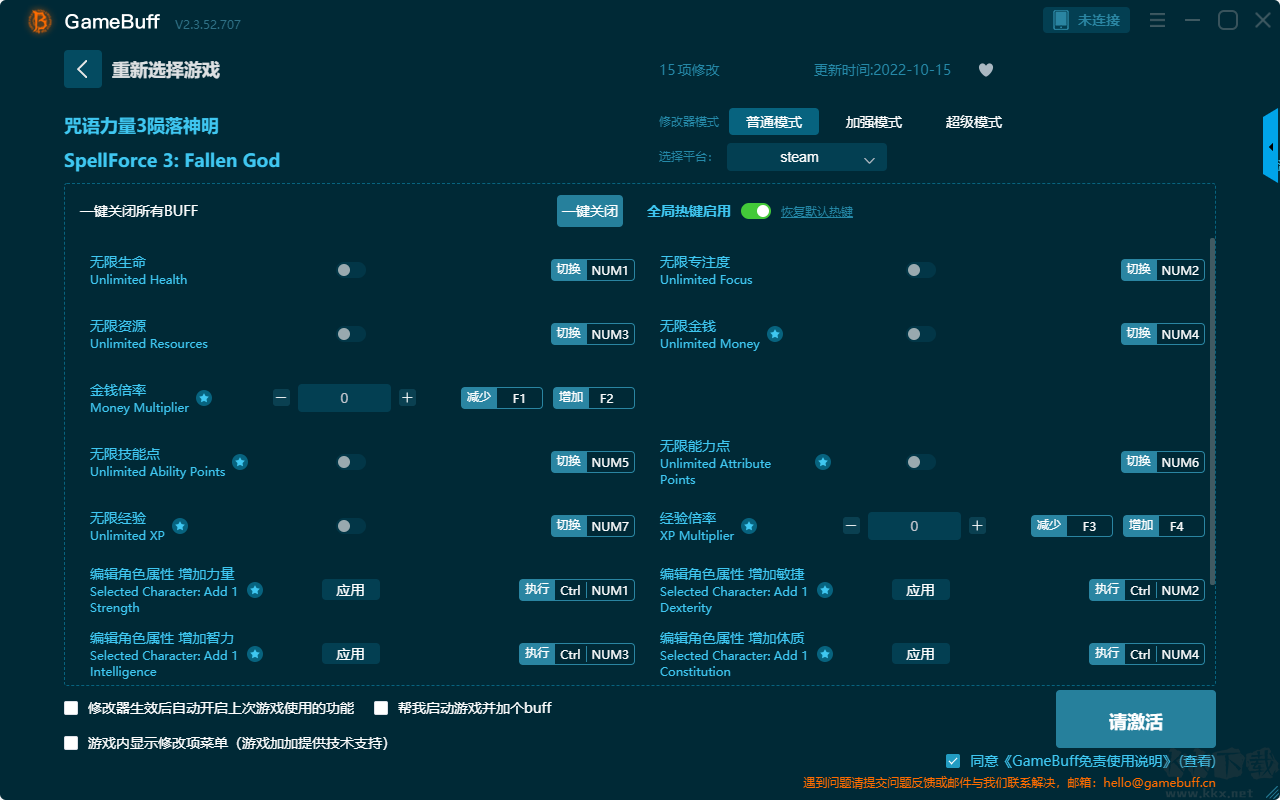1280x800 pixels.
Task: Click the heart favorite icon
Action: pyautogui.click(x=985, y=70)
